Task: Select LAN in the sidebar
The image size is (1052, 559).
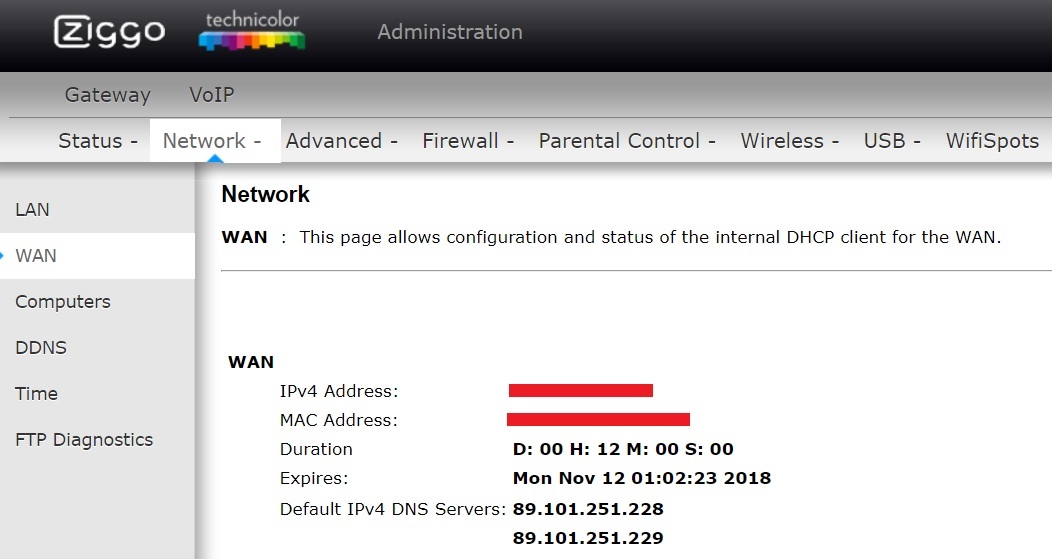Action: tap(32, 210)
